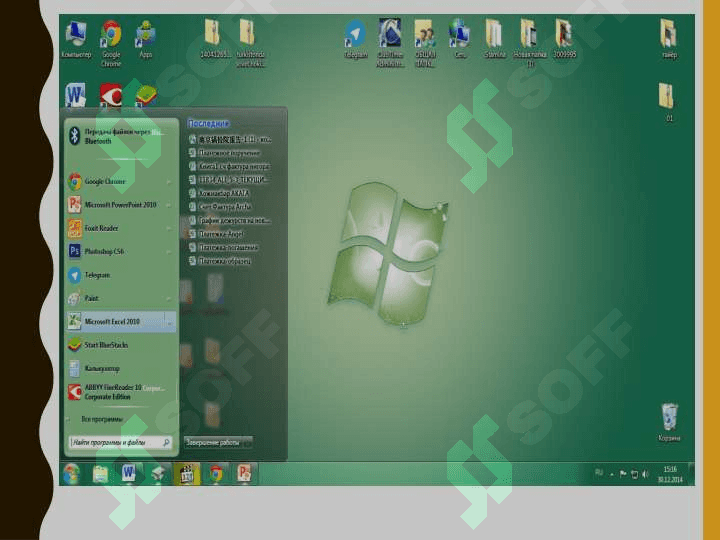The height and width of the screenshot is (540, 720).
Task: Open recent file Платежка погашения
Action: click(224, 248)
